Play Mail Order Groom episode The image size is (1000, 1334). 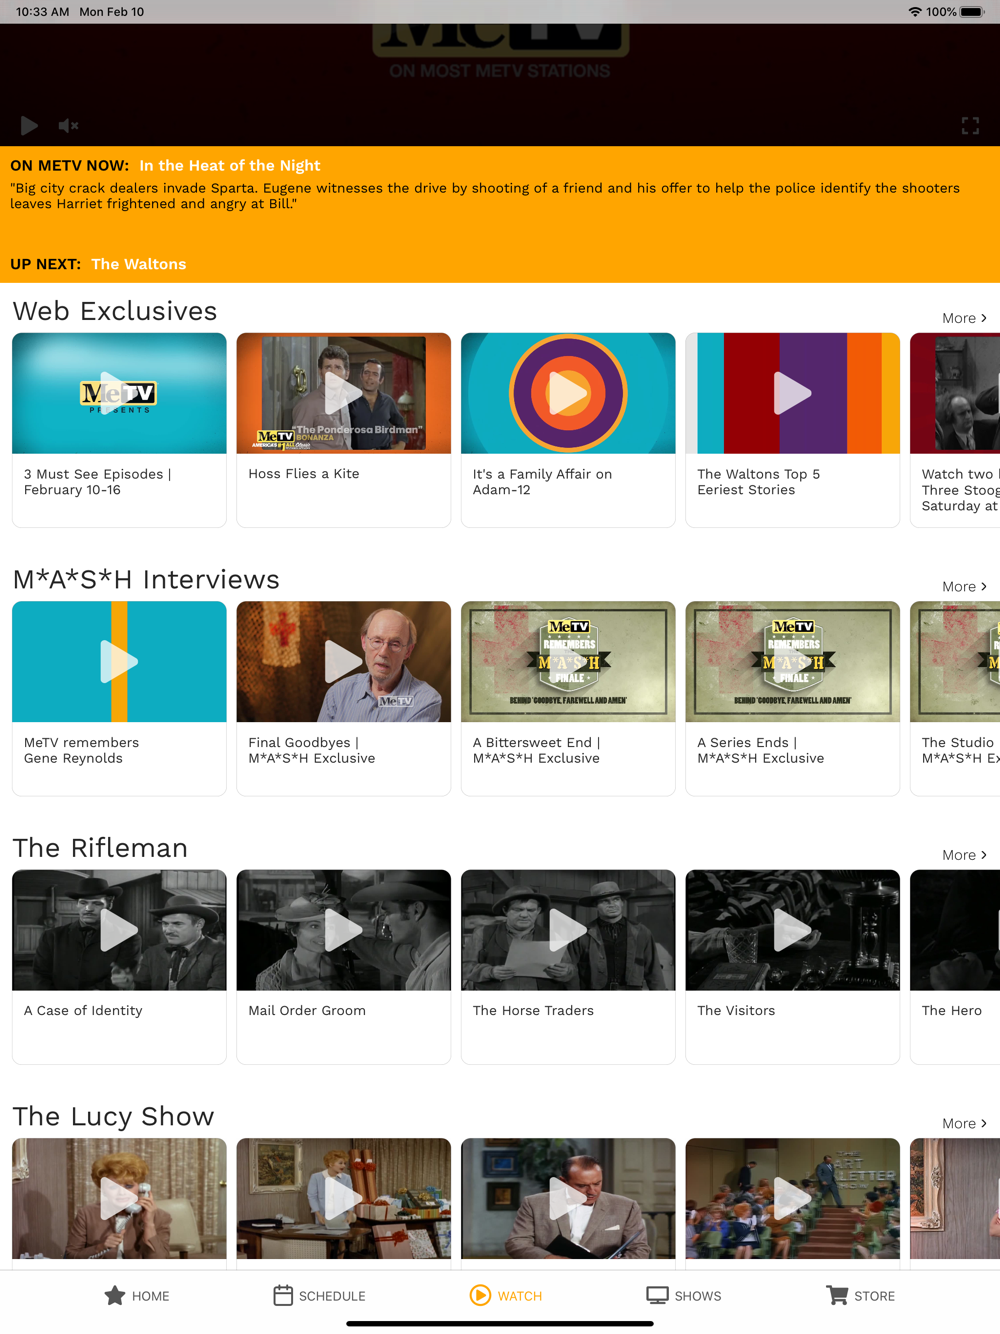343,930
